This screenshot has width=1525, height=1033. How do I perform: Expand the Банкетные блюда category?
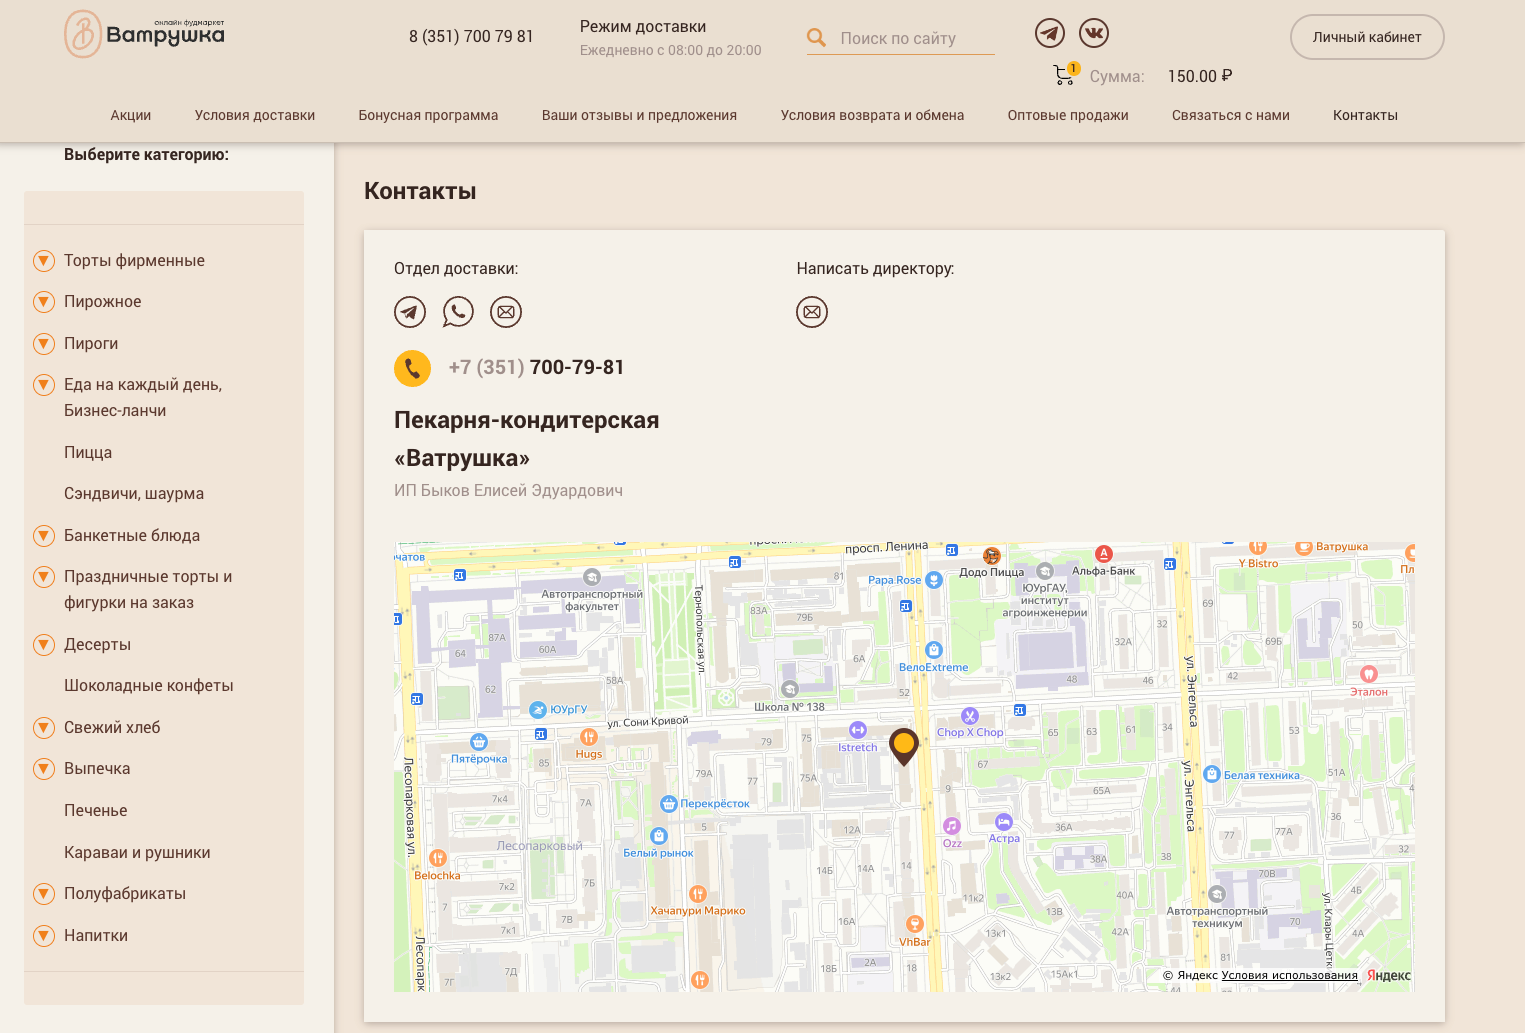(44, 536)
